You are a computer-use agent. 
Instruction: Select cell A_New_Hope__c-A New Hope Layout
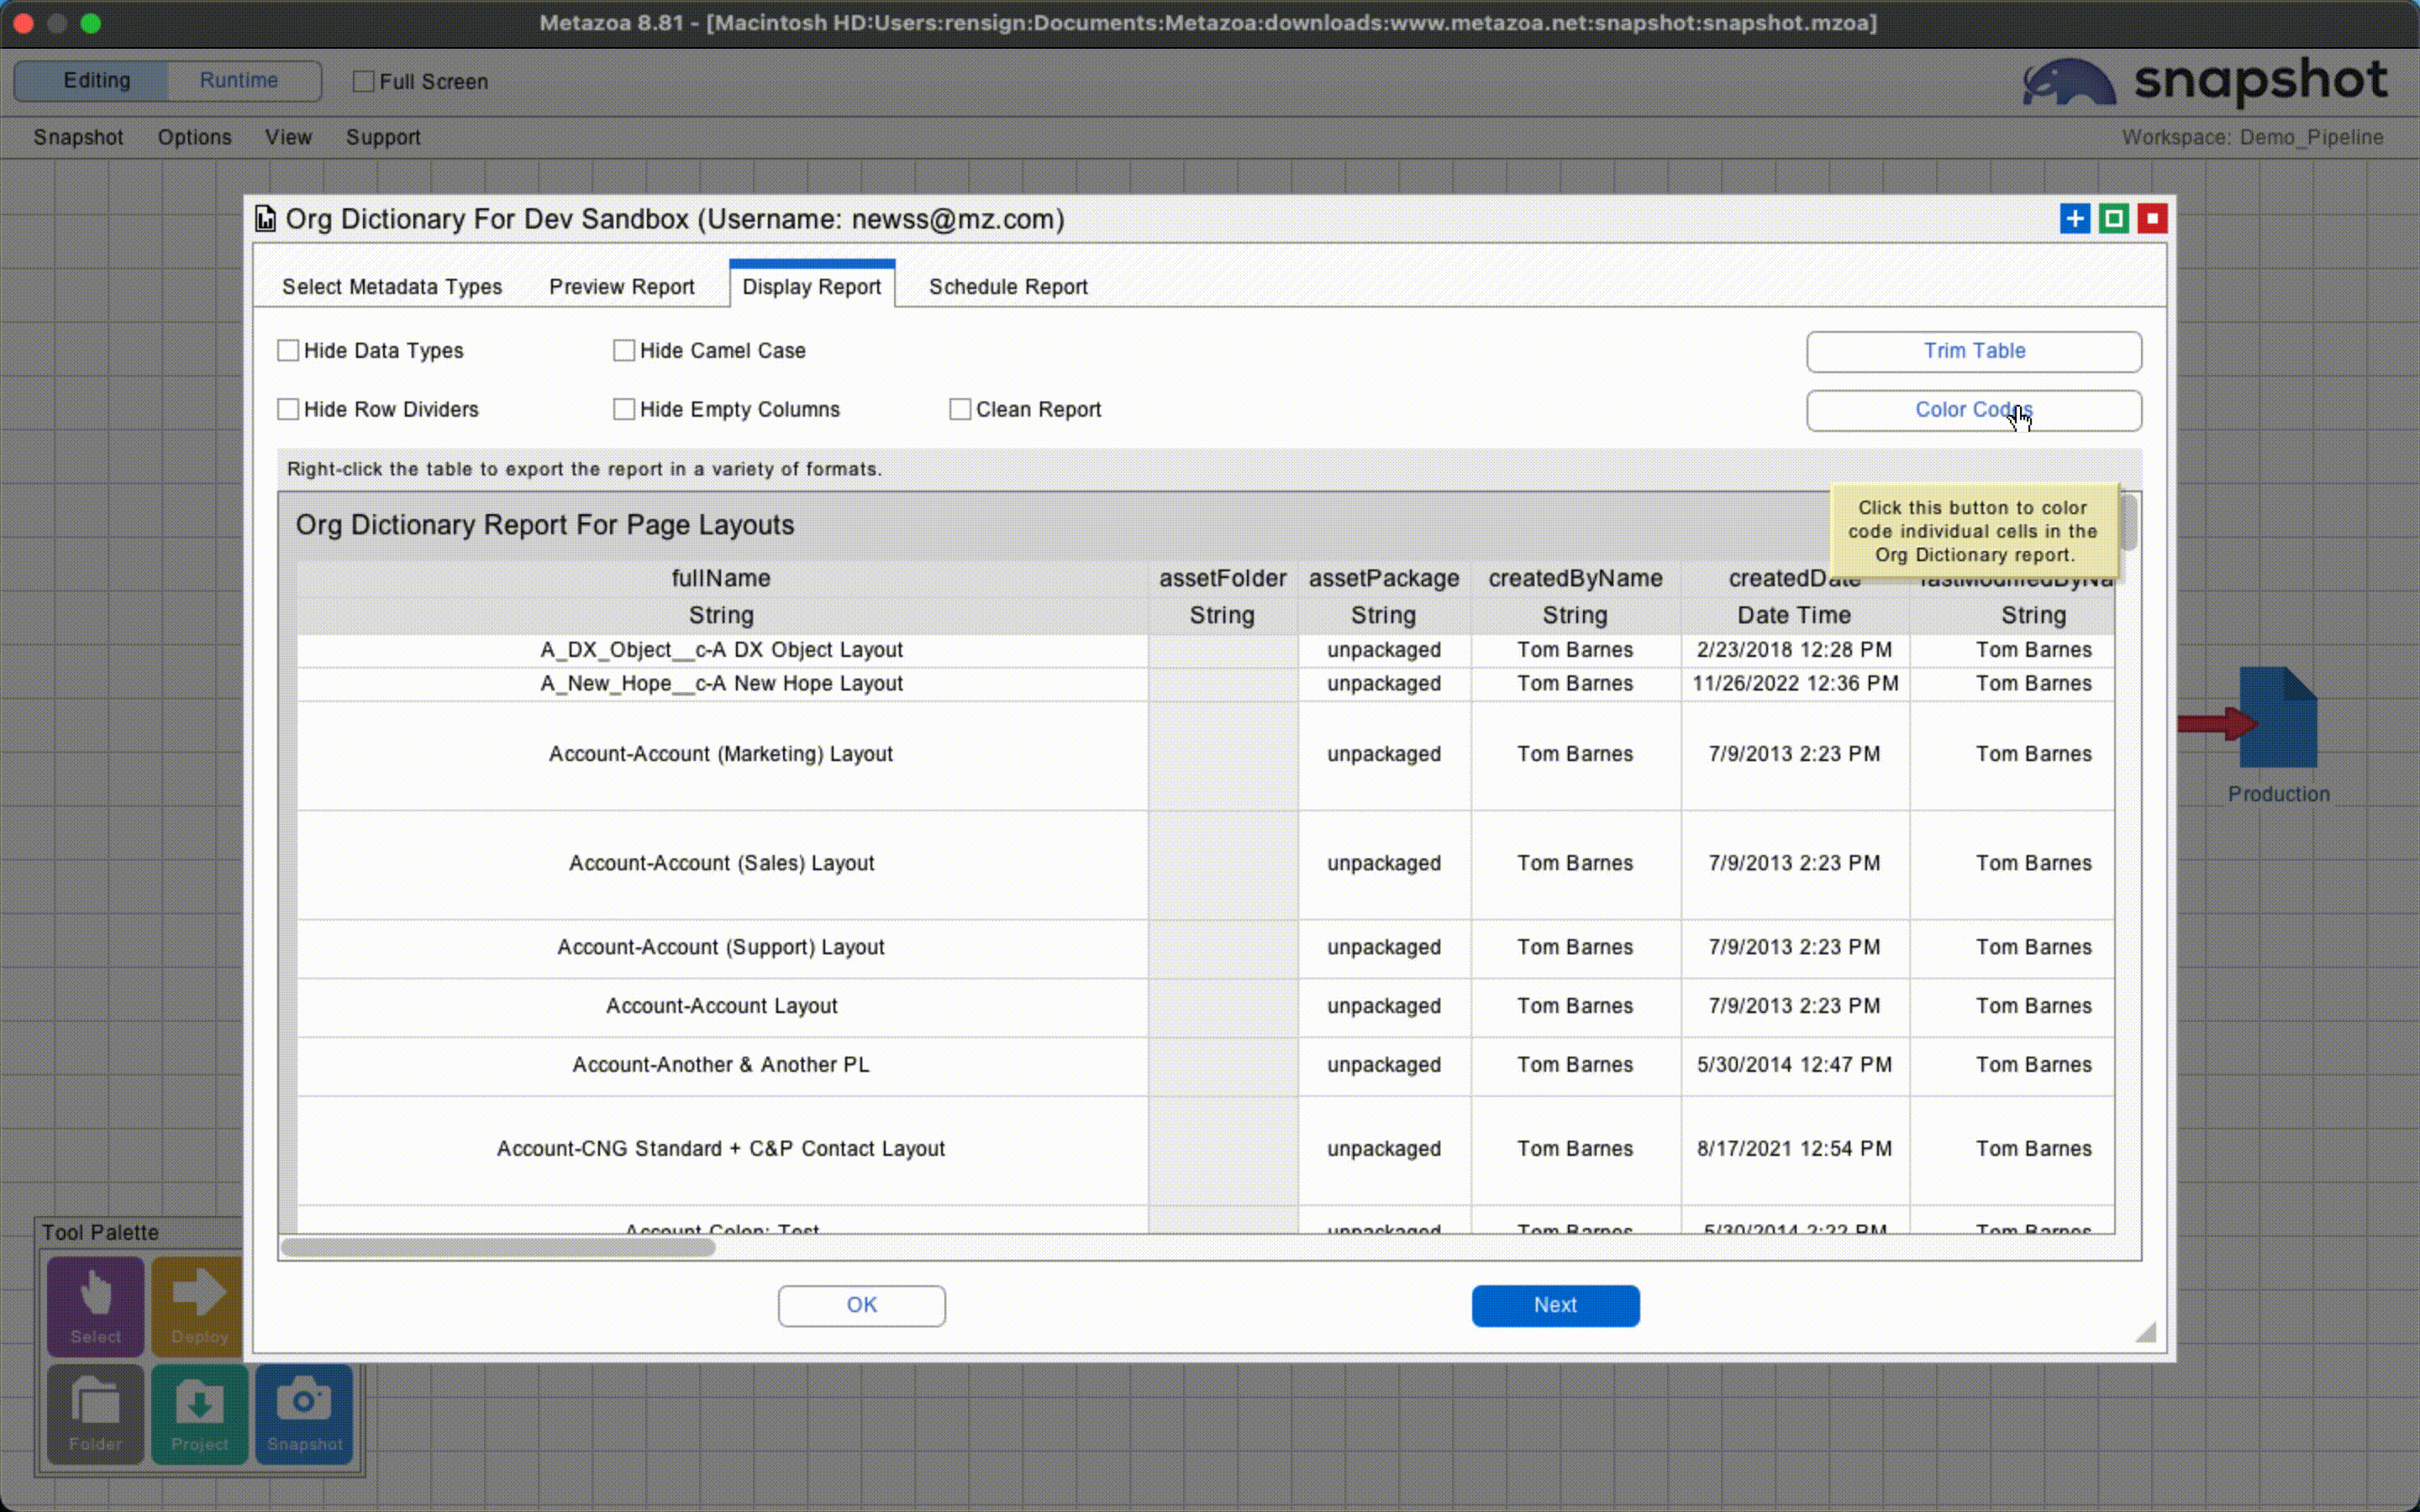click(x=721, y=684)
